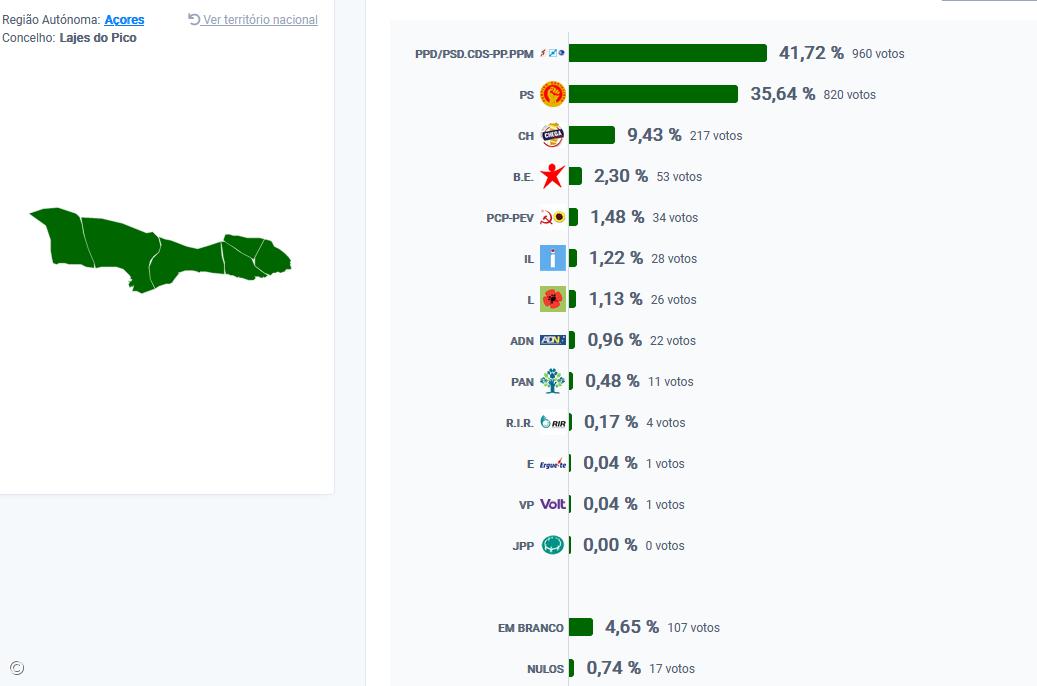Open the Açores region link
The image size is (1037, 686).
click(124, 20)
